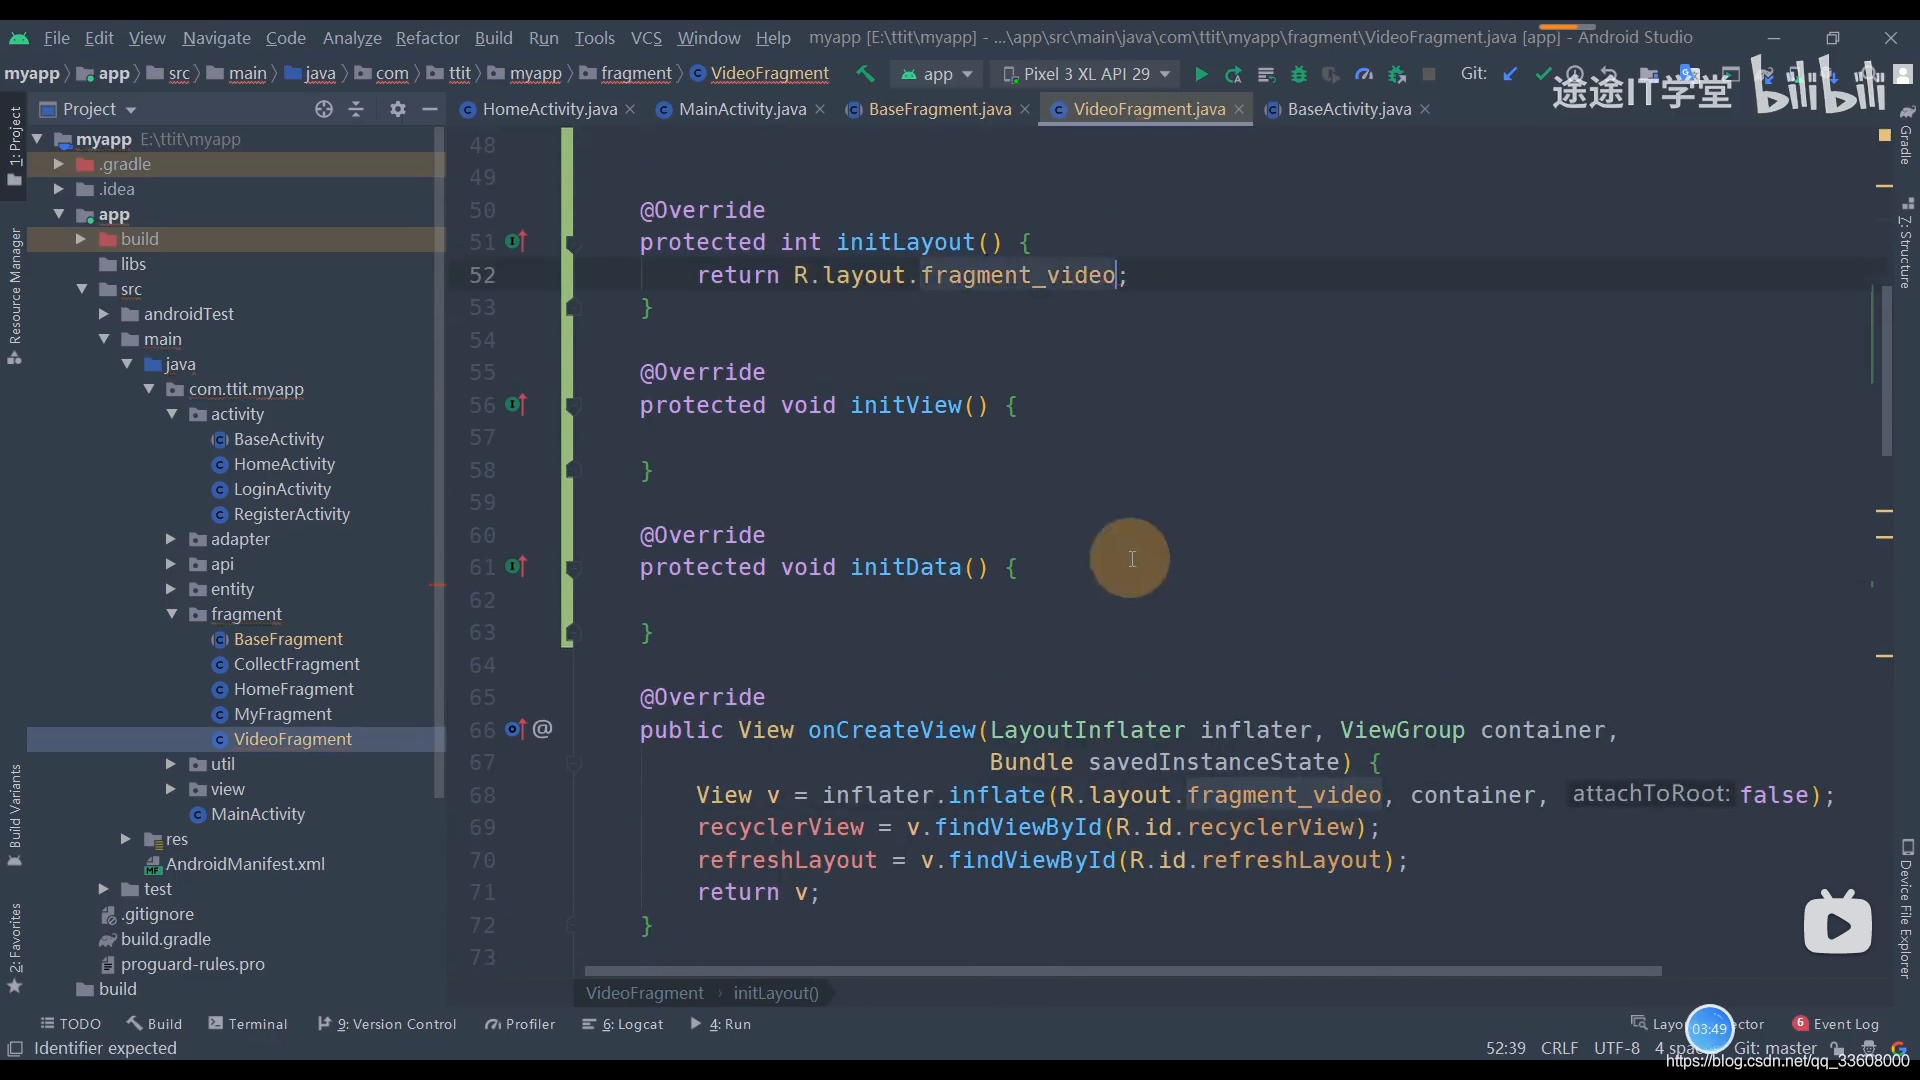Click the UTF-8 encoding status entry
This screenshot has height=1080, width=1920.
coord(1616,1047)
